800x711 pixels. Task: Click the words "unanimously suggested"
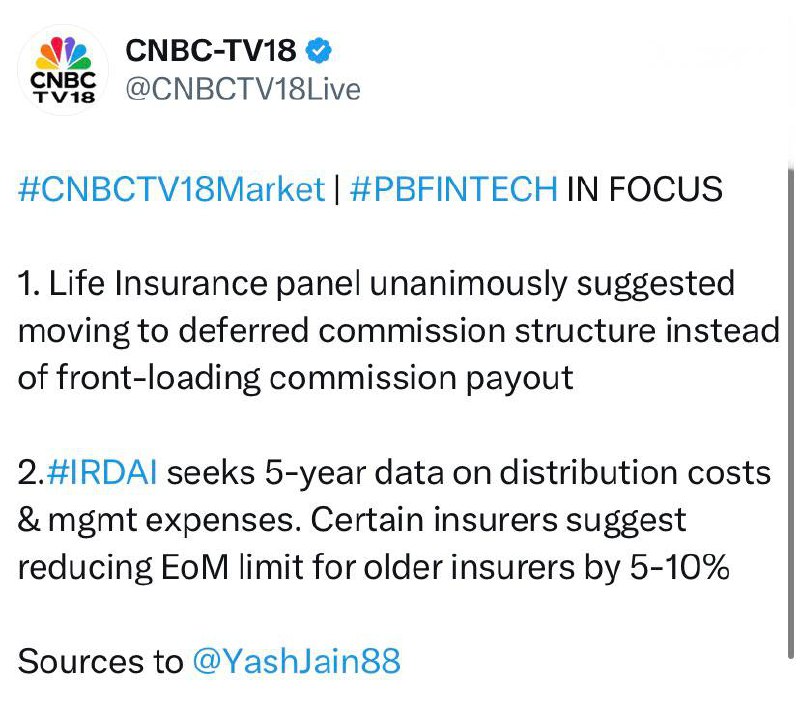point(553,283)
